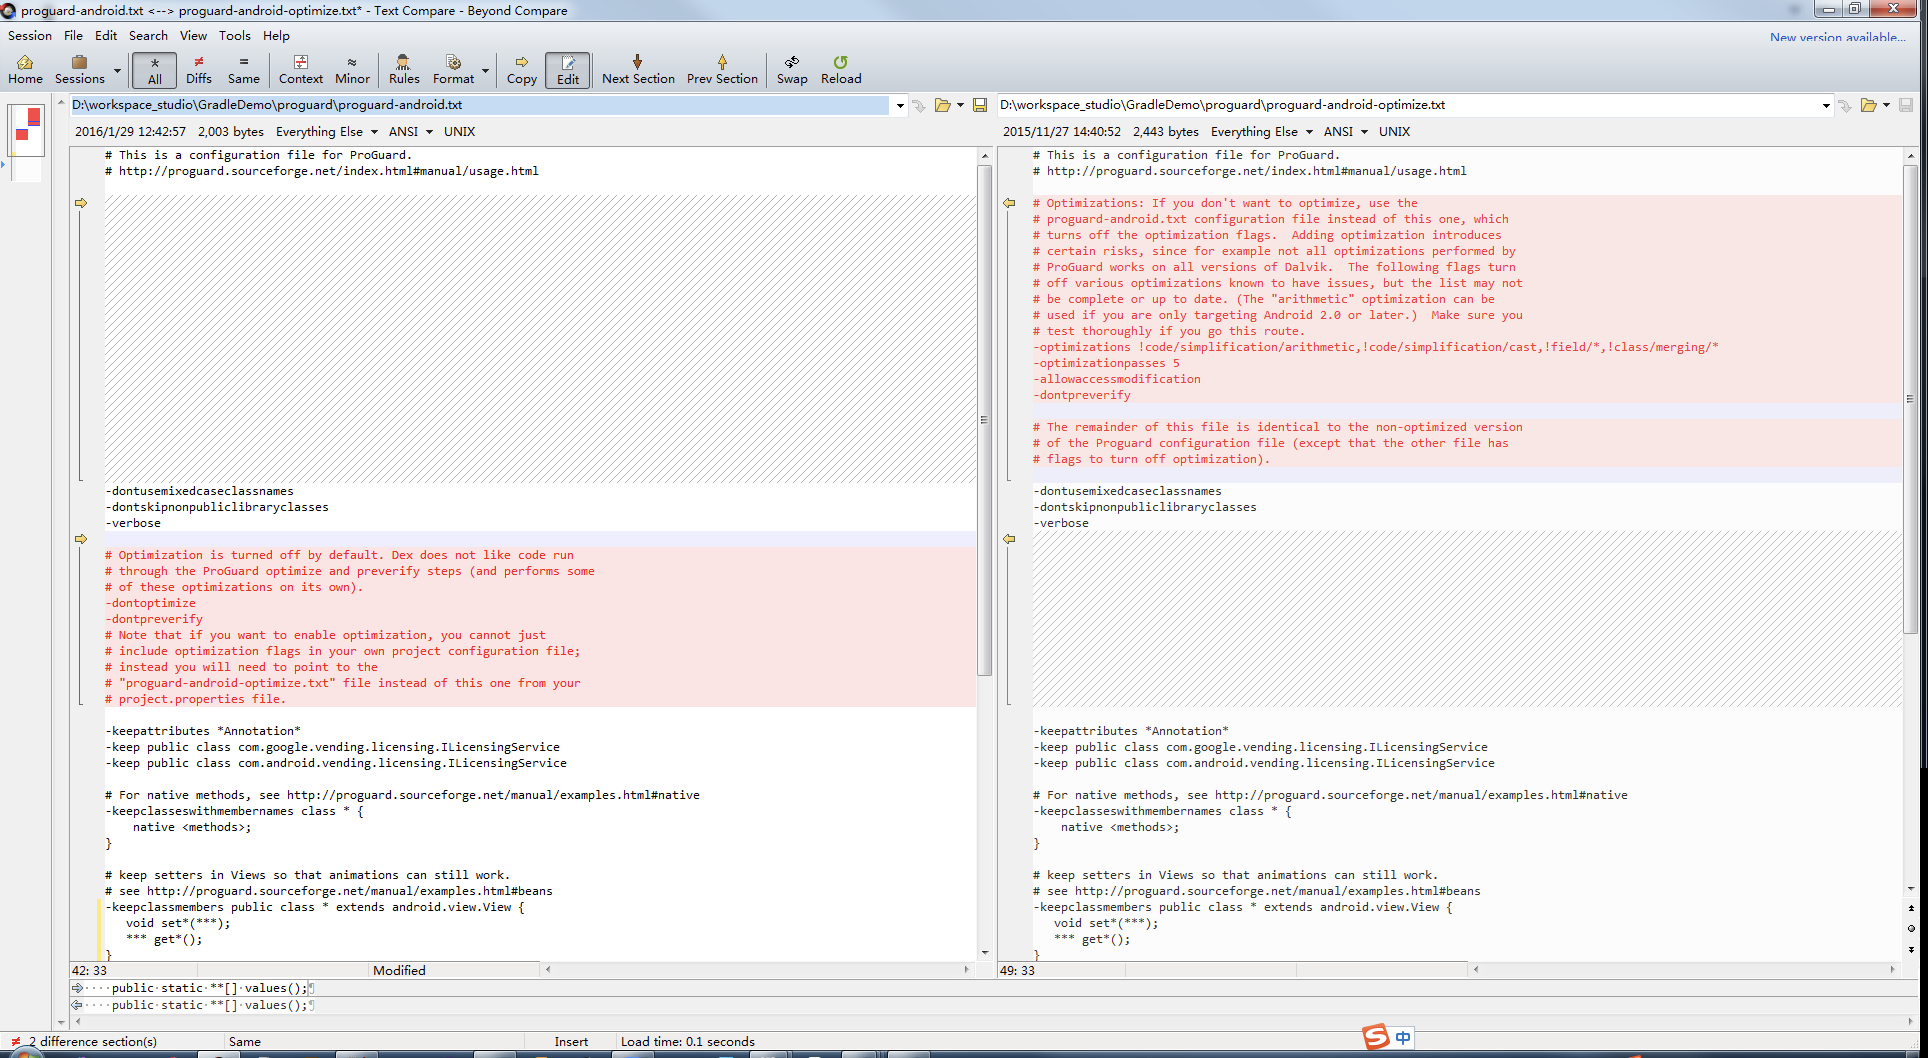1928x1058 pixels.
Task: Click the right file path field
Action: (x=1408, y=105)
